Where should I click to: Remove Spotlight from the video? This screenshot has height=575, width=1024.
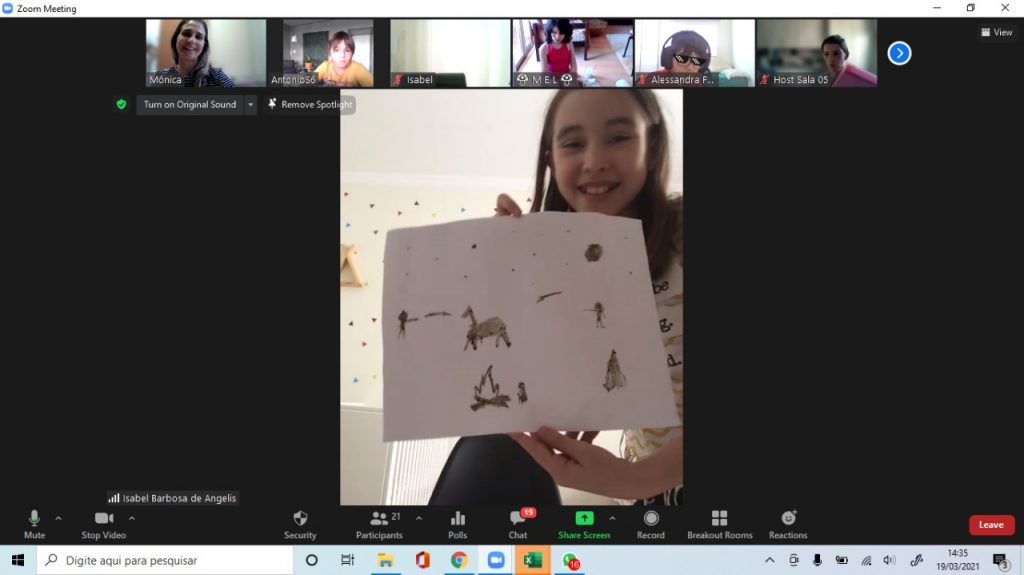pos(310,105)
